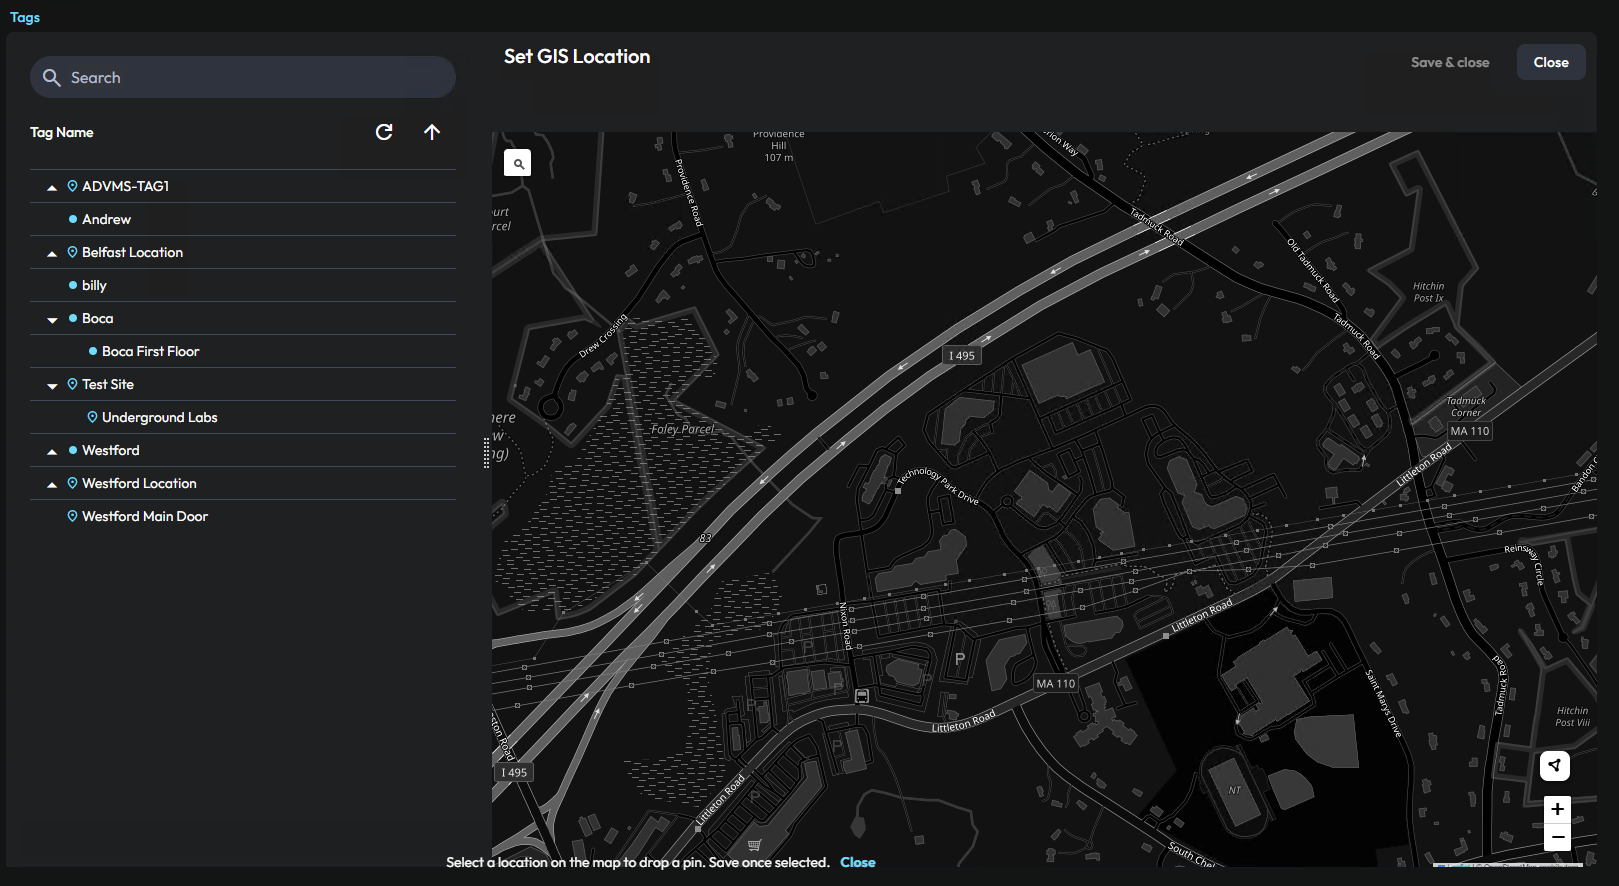Zoom in with the map plus button
The image size is (1619, 886).
(1557, 809)
